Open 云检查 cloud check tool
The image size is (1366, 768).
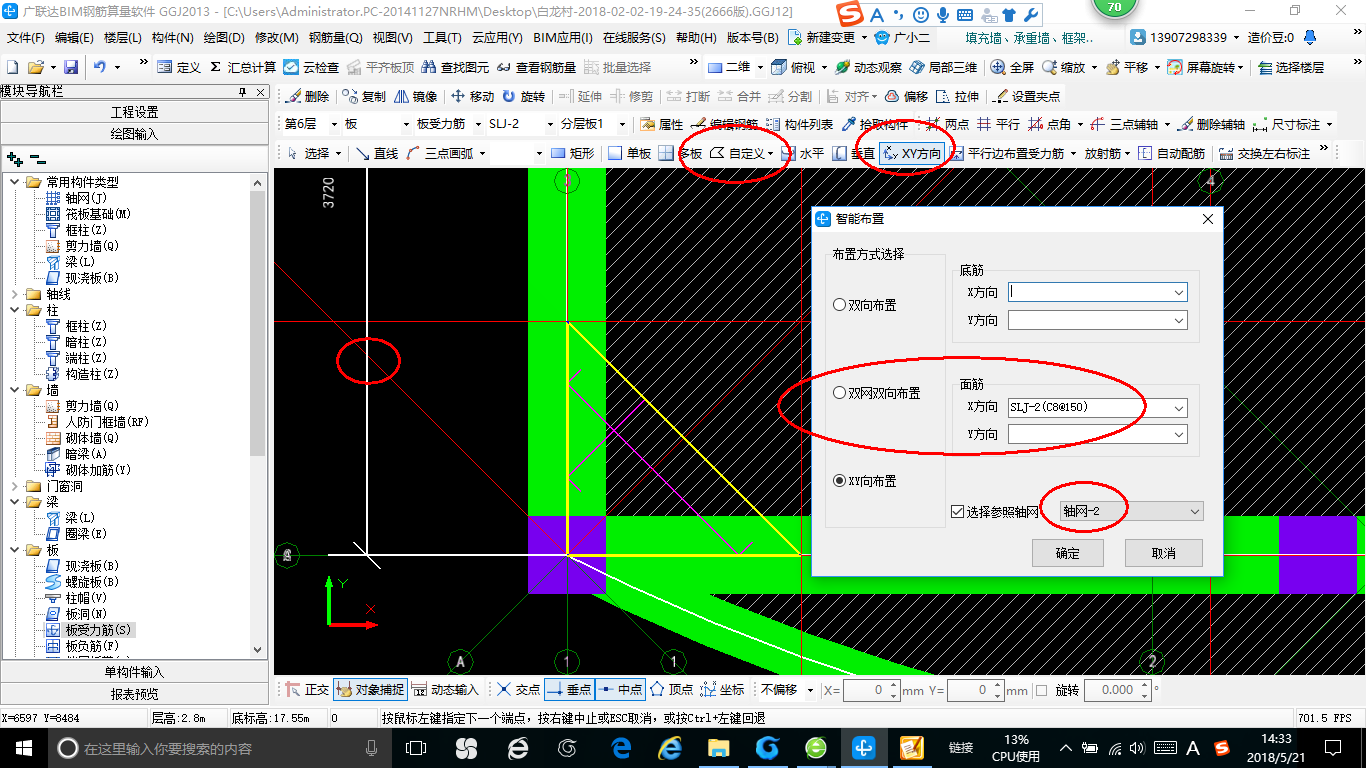(x=311, y=67)
